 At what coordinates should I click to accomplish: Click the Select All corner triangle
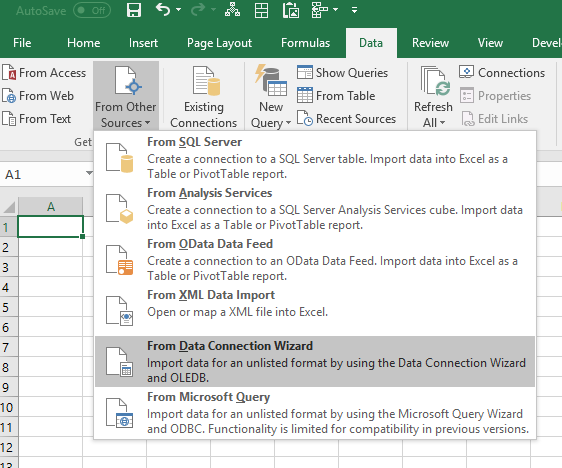(x=9, y=207)
